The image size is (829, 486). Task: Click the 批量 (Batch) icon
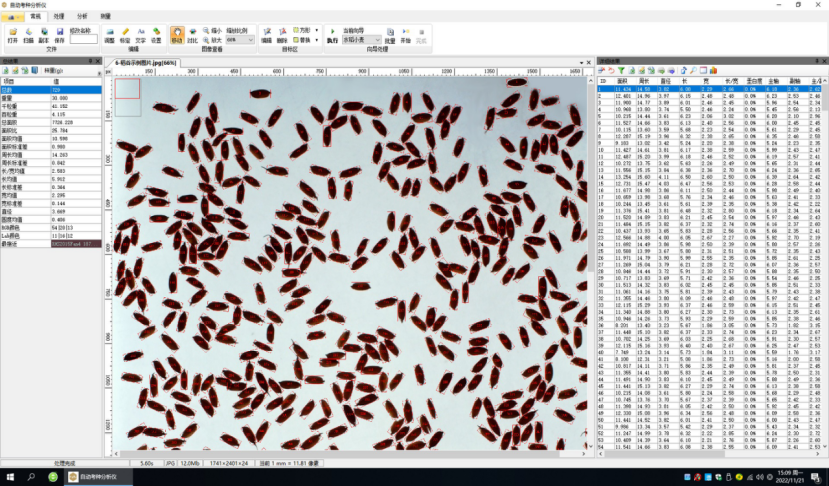390,35
